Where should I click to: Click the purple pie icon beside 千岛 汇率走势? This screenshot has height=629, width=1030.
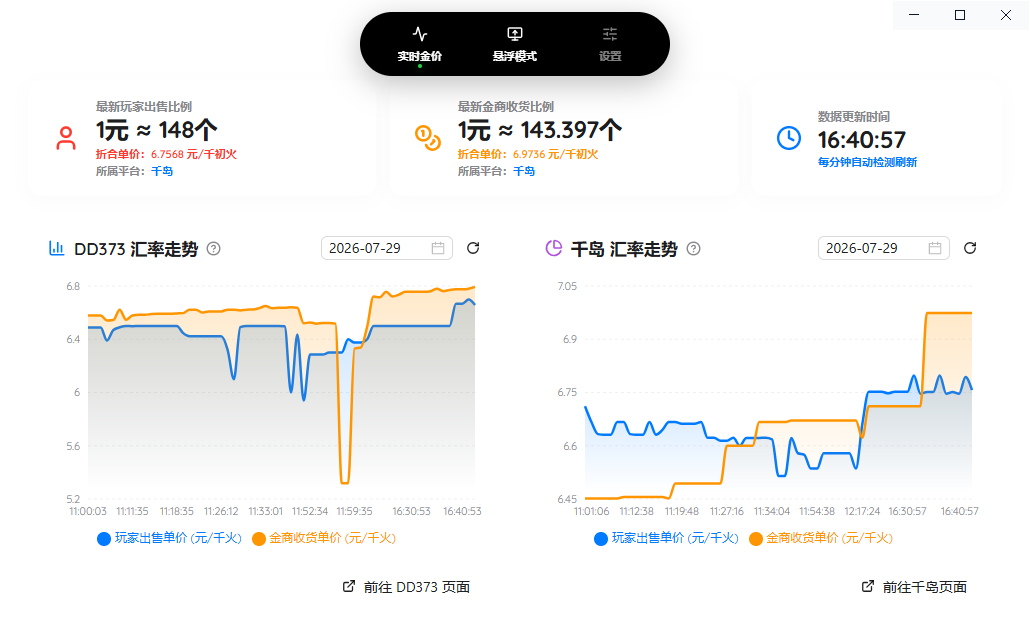554,248
